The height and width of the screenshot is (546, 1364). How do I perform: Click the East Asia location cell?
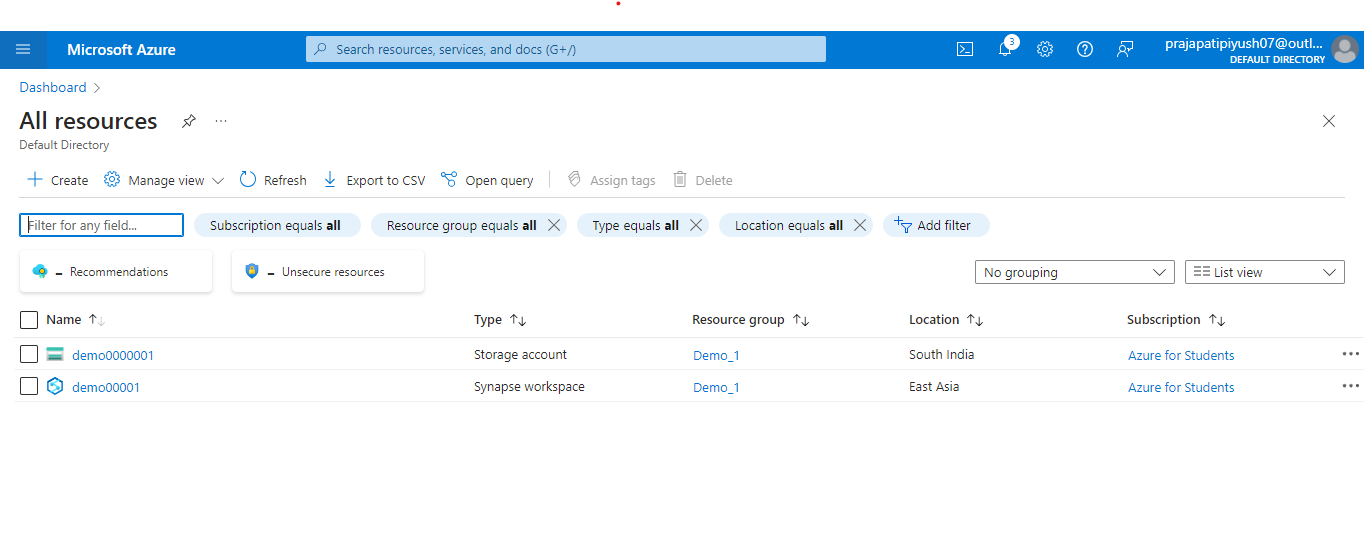point(934,386)
